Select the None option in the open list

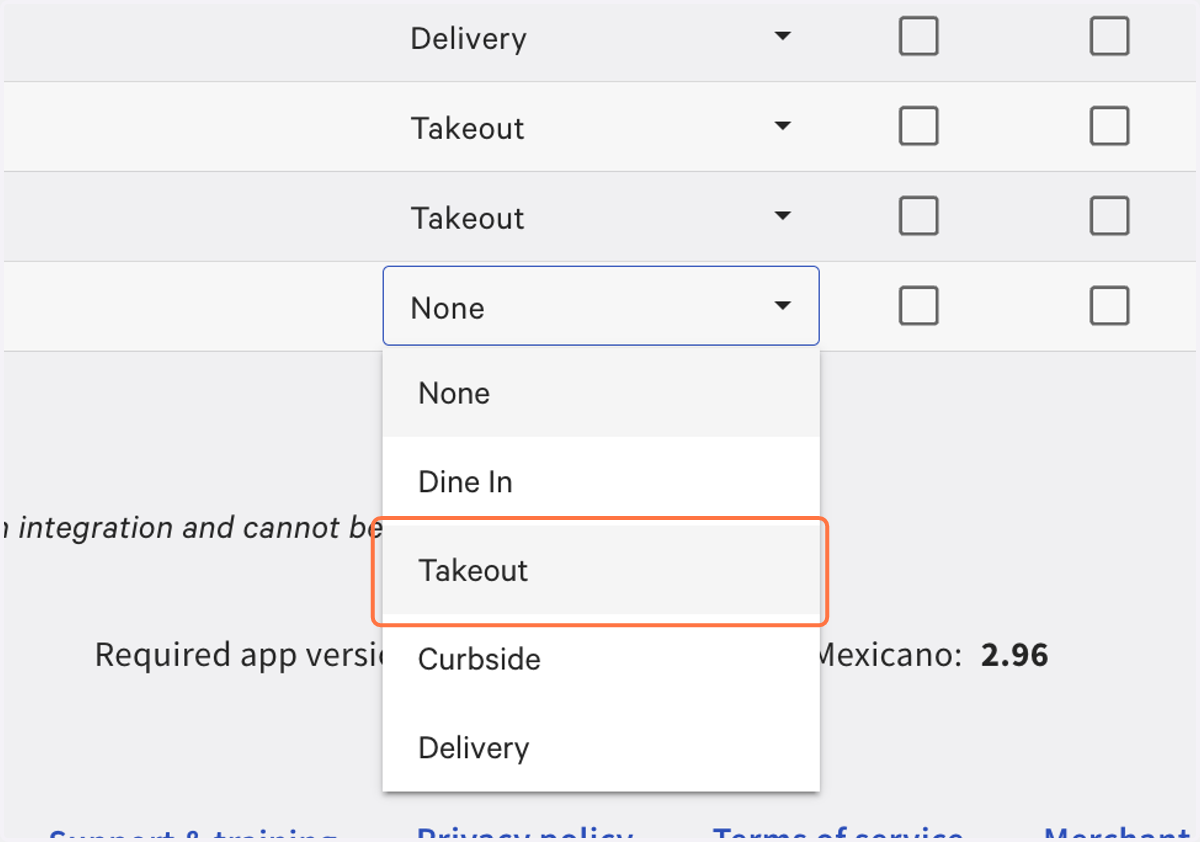[x=601, y=393]
